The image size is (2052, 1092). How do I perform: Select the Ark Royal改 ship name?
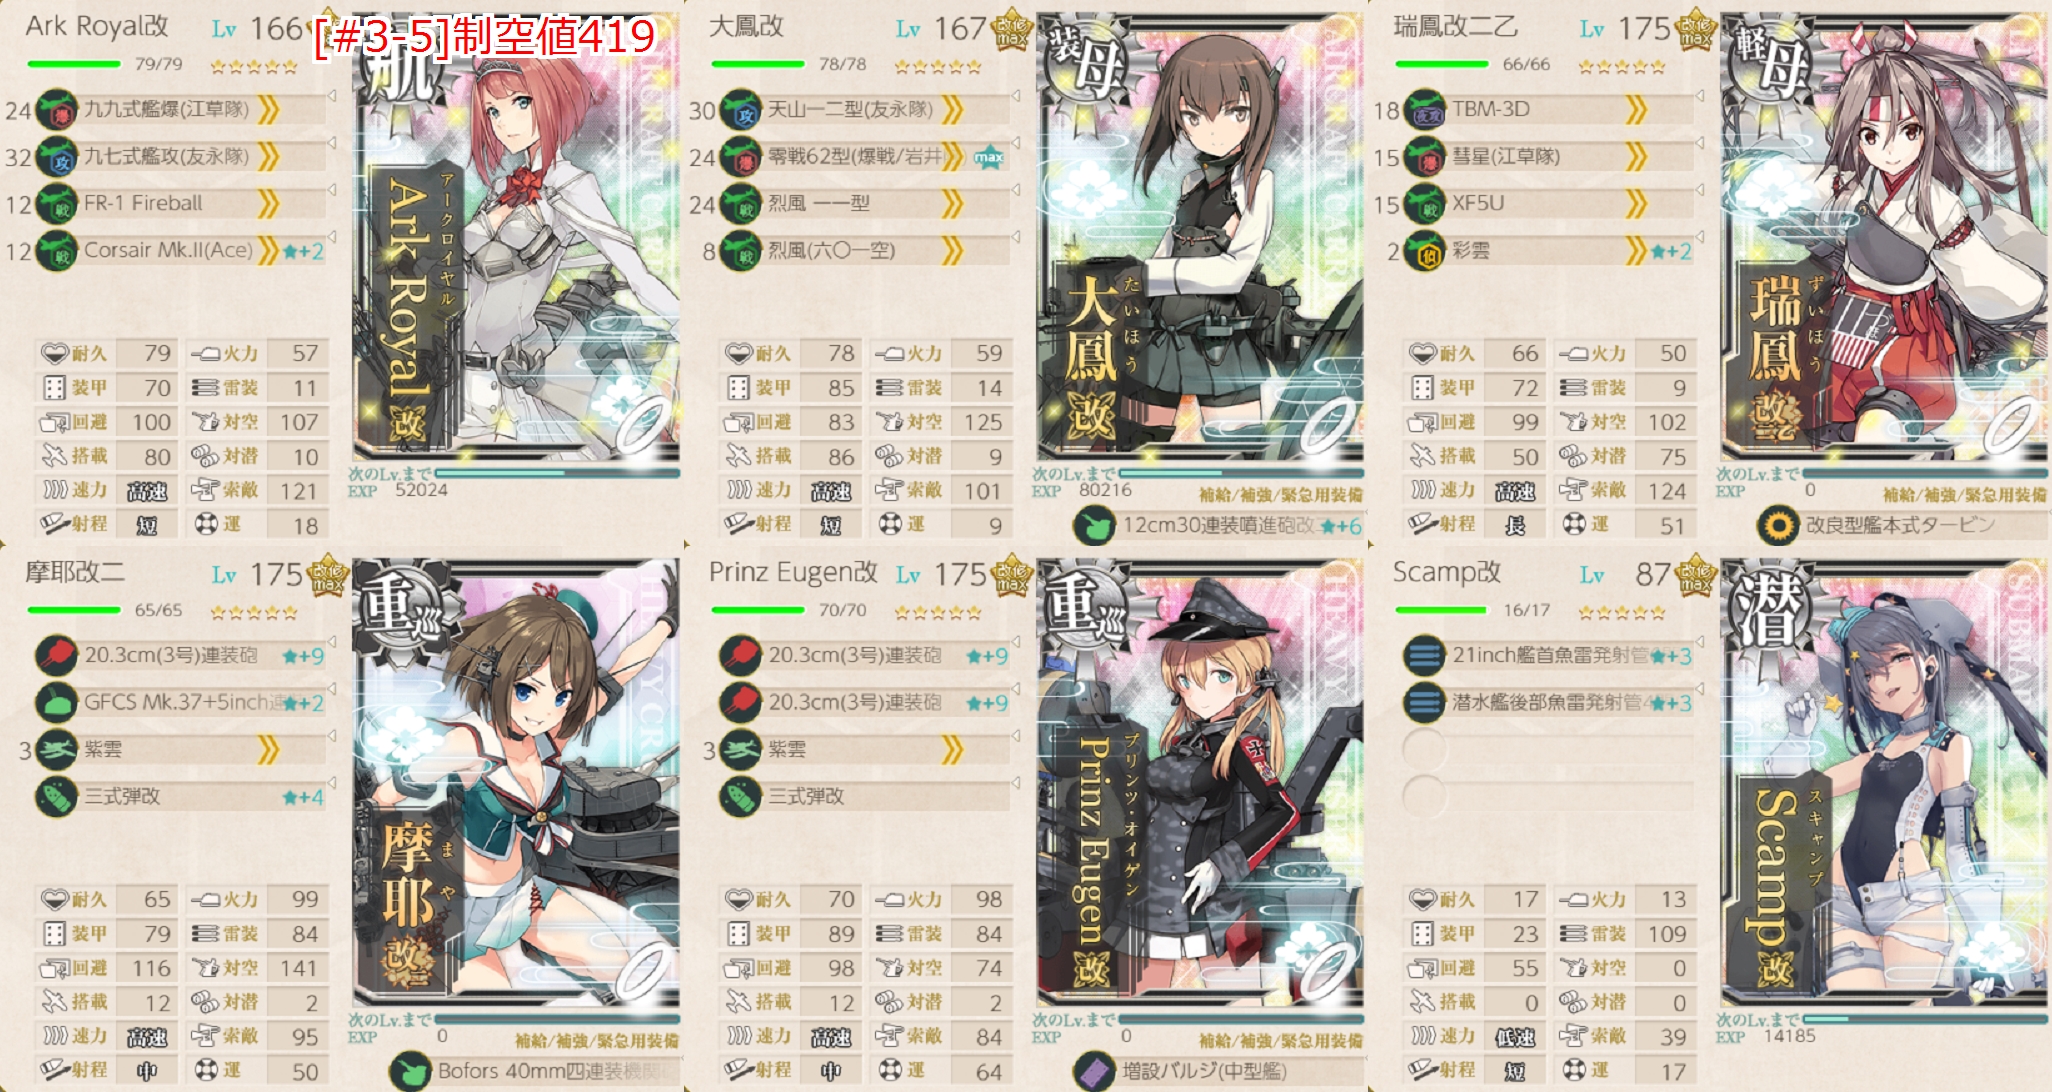[97, 27]
